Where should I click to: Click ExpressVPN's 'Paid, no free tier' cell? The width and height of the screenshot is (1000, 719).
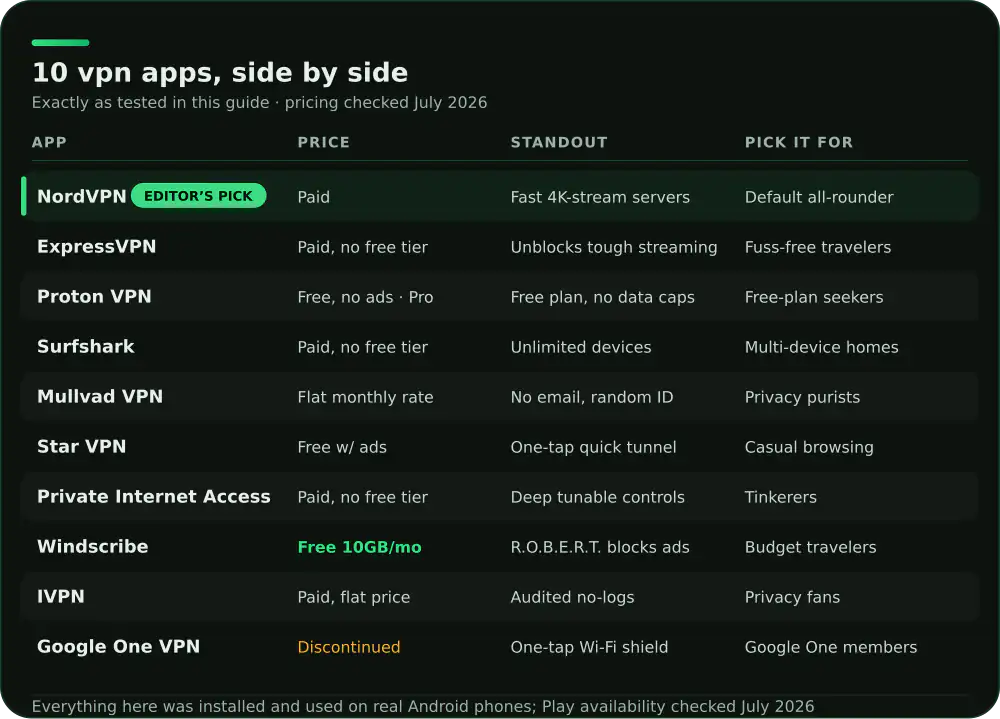coord(362,248)
